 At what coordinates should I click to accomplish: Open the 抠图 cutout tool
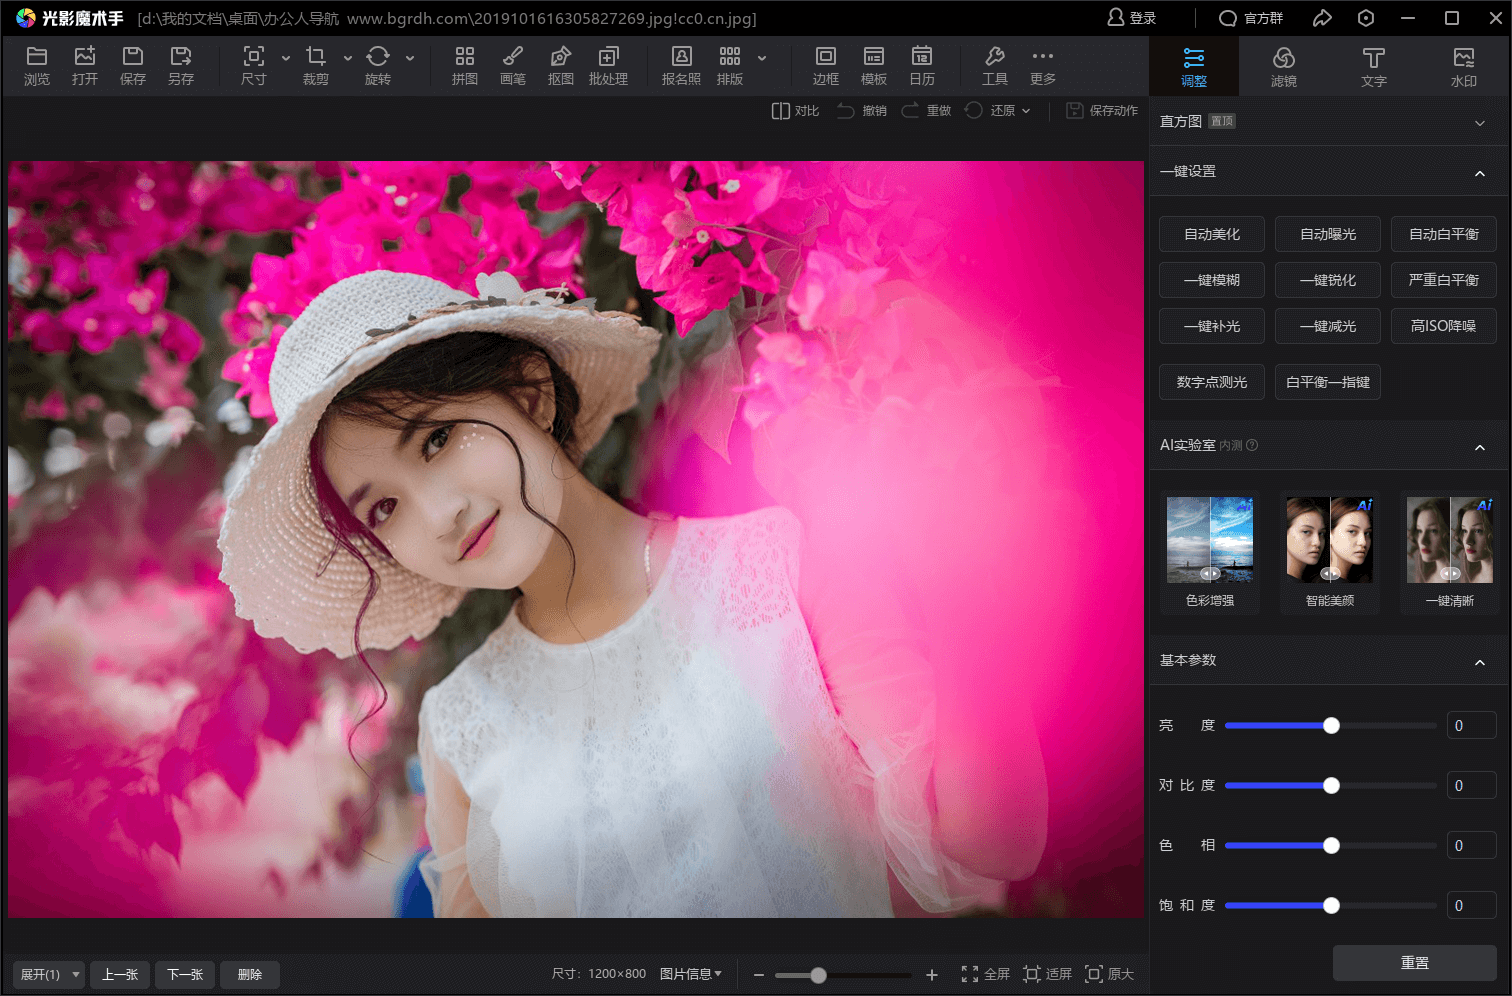pyautogui.click(x=560, y=65)
